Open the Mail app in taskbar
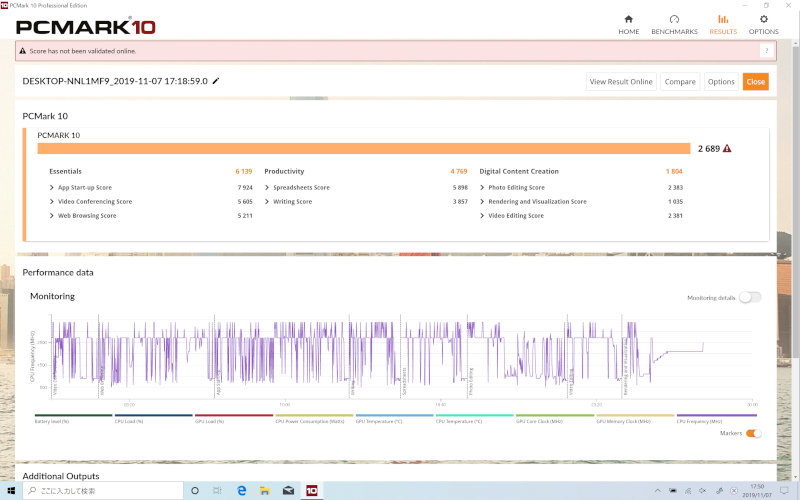 [288, 490]
